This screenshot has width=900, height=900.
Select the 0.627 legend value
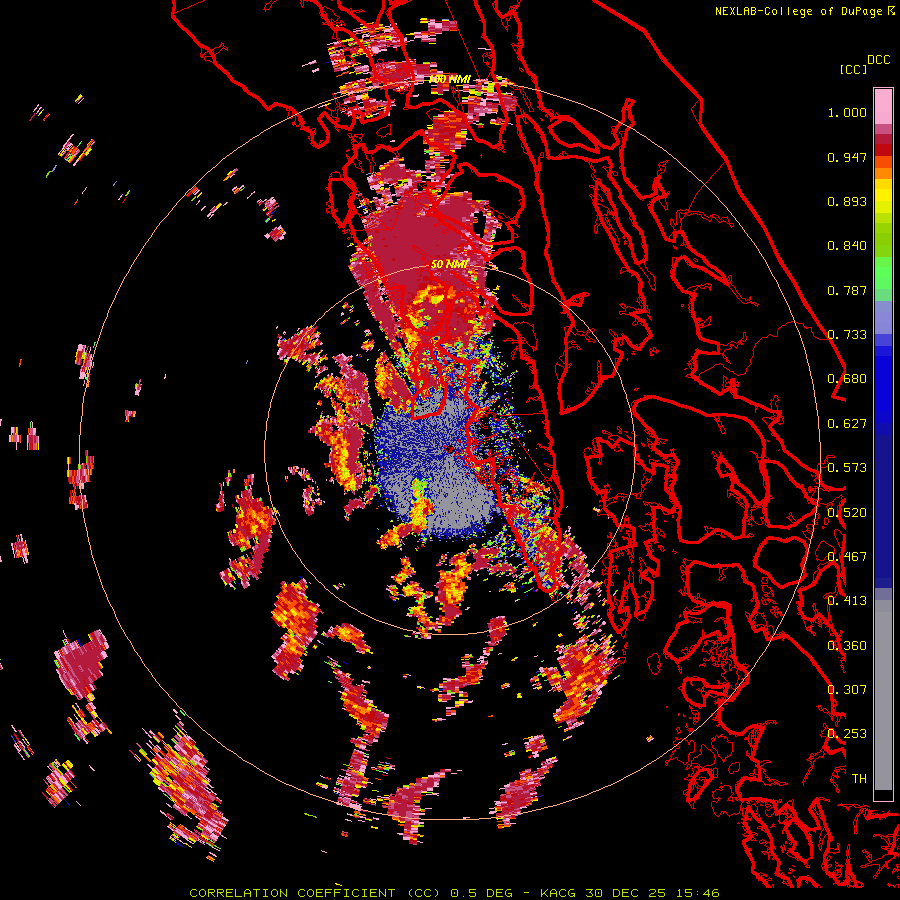point(847,424)
